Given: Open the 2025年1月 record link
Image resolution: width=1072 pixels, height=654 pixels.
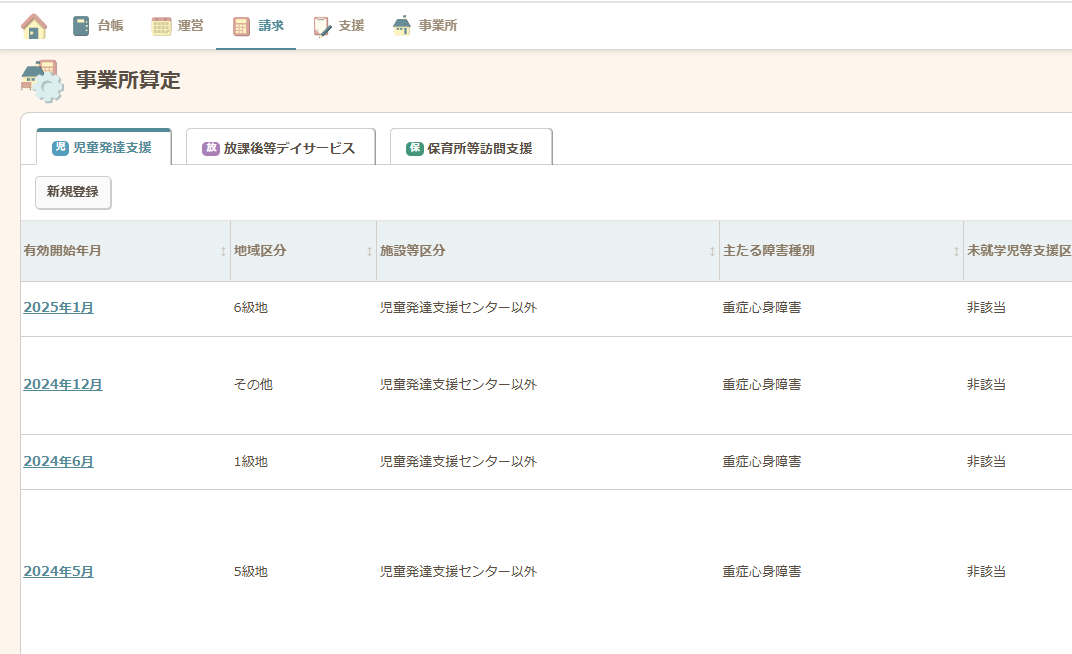Looking at the screenshot, I should click(58, 308).
